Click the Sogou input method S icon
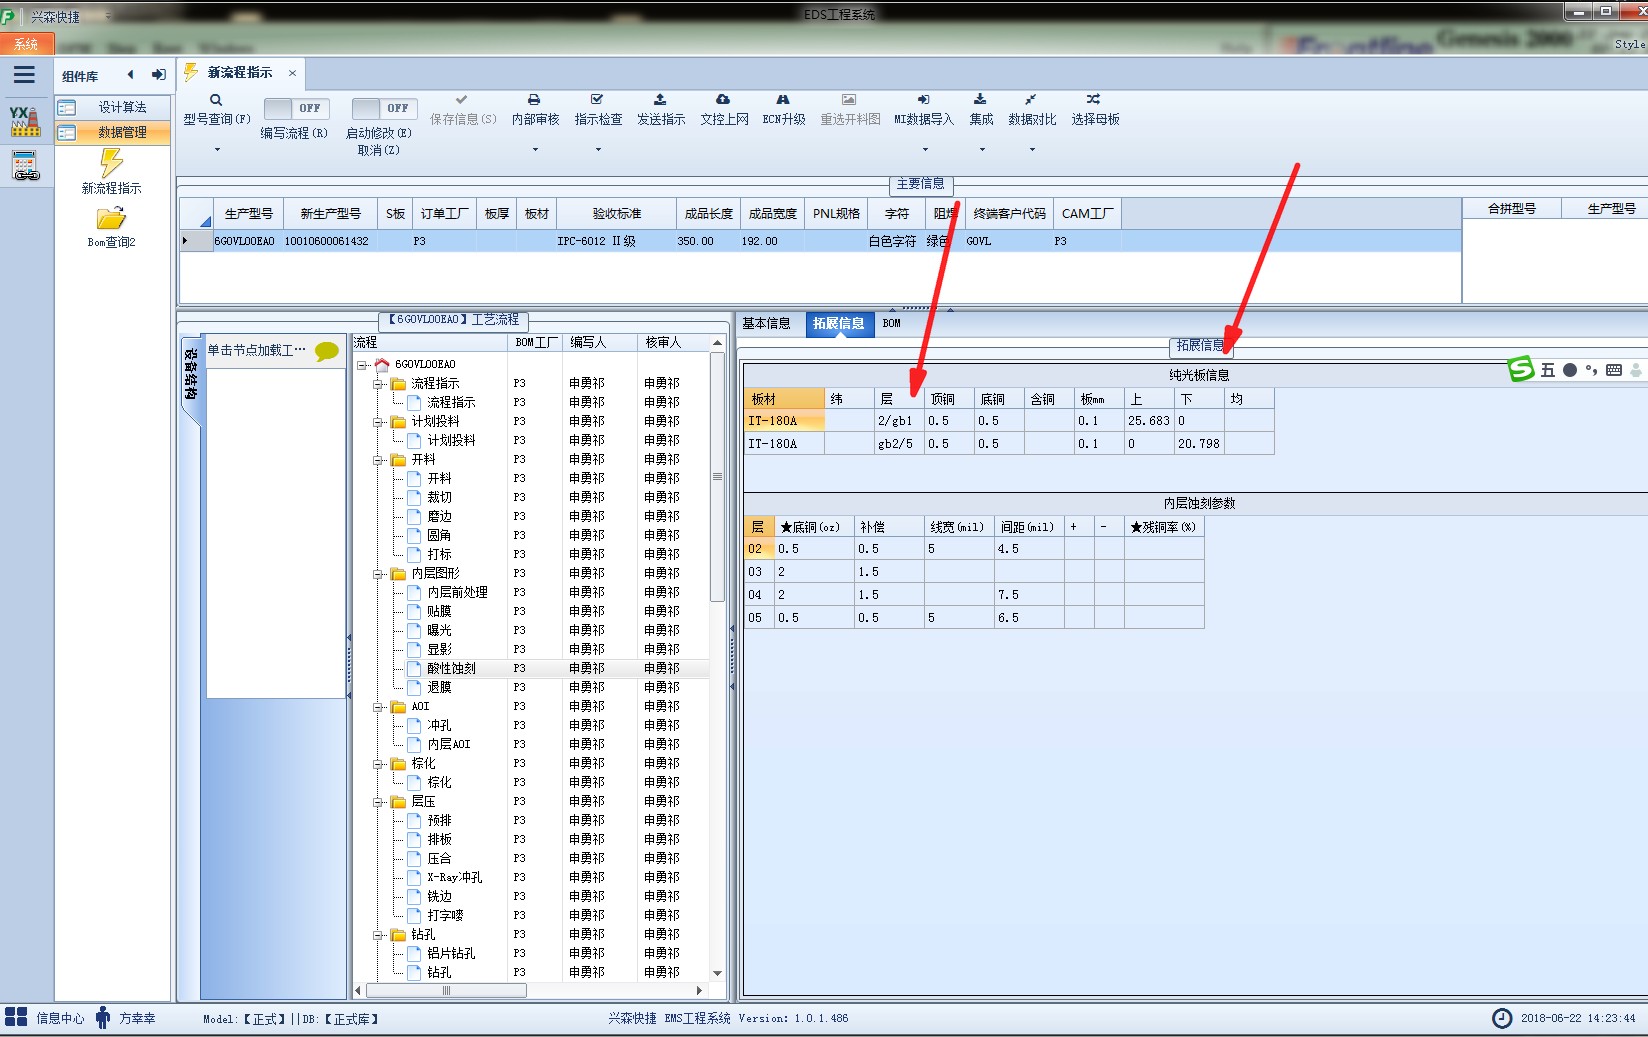This screenshot has width=1648, height=1037. pyautogui.click(x=1521, y=369)
